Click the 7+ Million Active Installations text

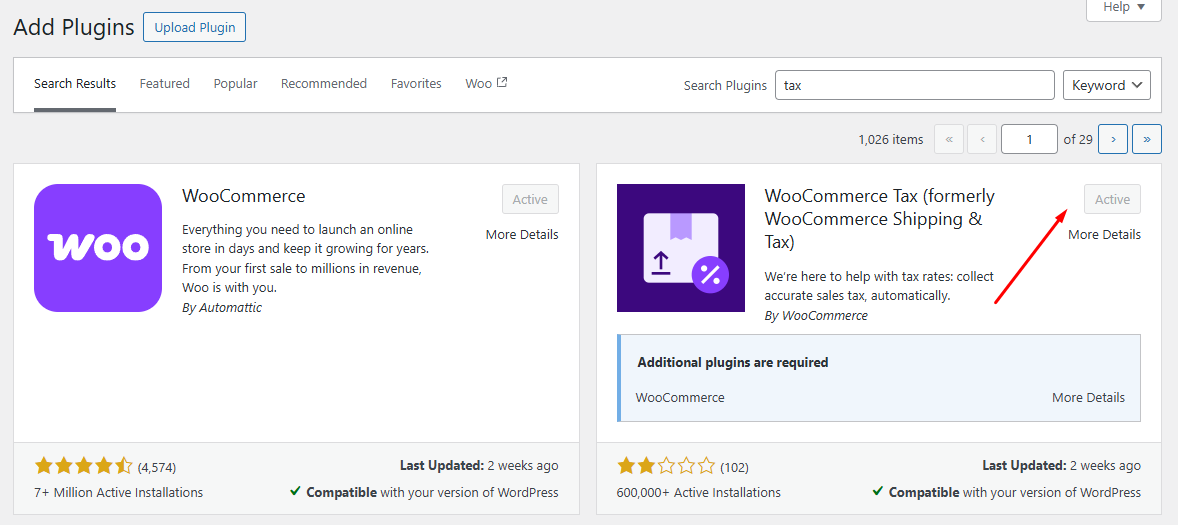119,493
